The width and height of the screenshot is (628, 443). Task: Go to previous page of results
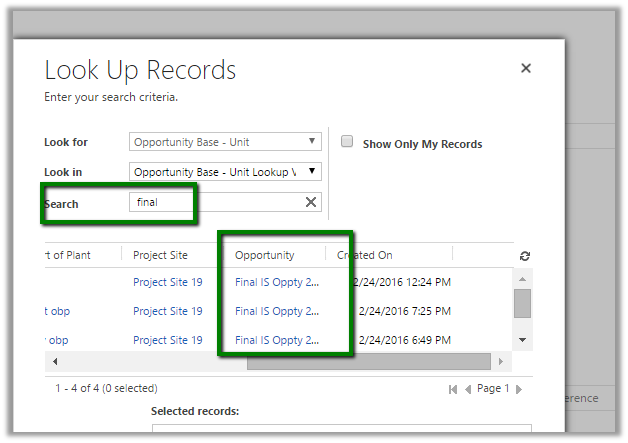coord(468,389)
